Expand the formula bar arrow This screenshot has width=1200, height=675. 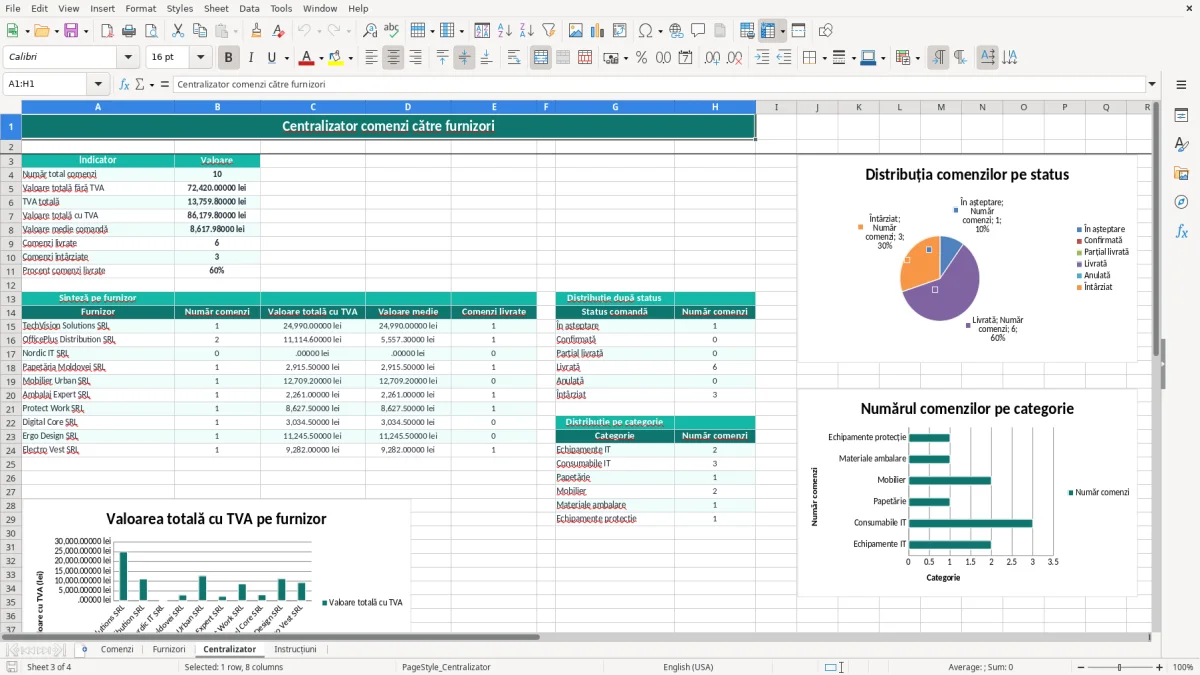[x=1152, y=84]
